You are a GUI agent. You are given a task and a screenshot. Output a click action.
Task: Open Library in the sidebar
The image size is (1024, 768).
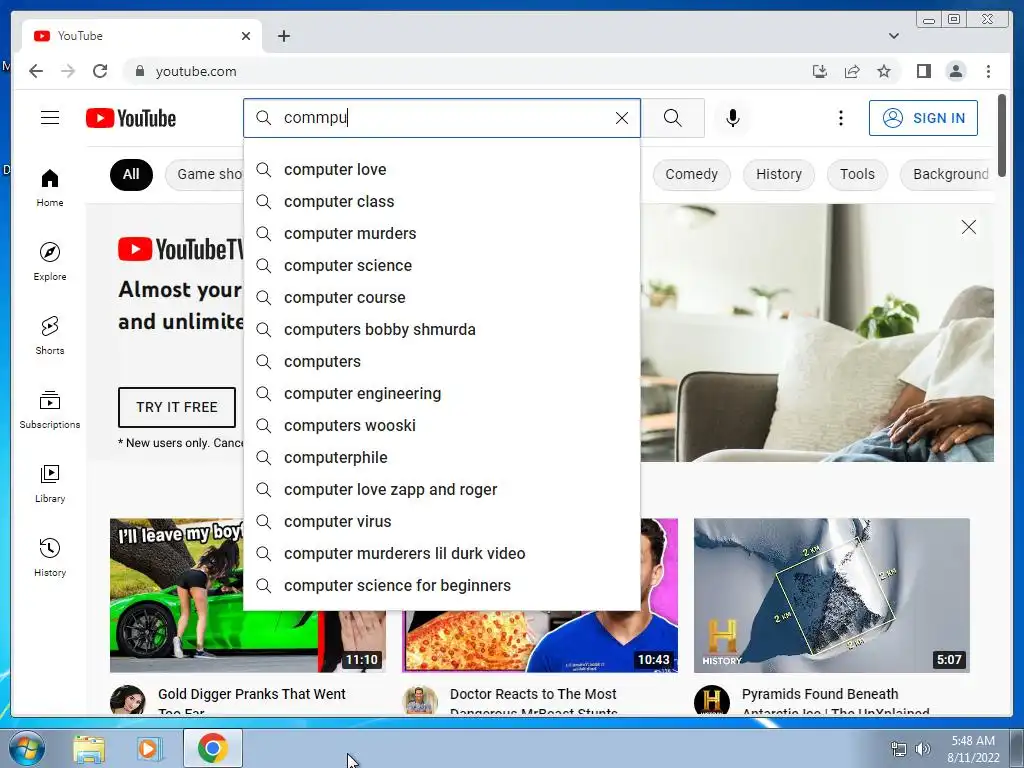[50, 483]
